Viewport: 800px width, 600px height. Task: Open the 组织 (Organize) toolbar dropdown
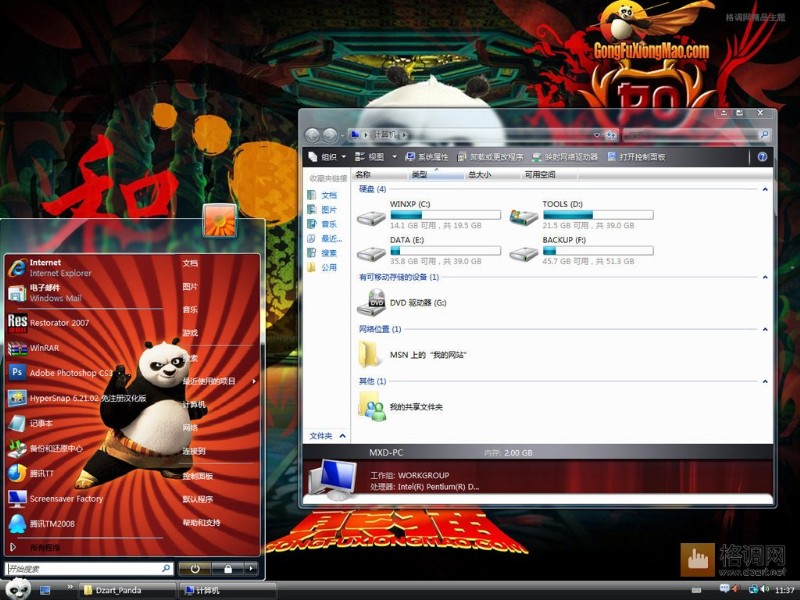pos(328,157)
